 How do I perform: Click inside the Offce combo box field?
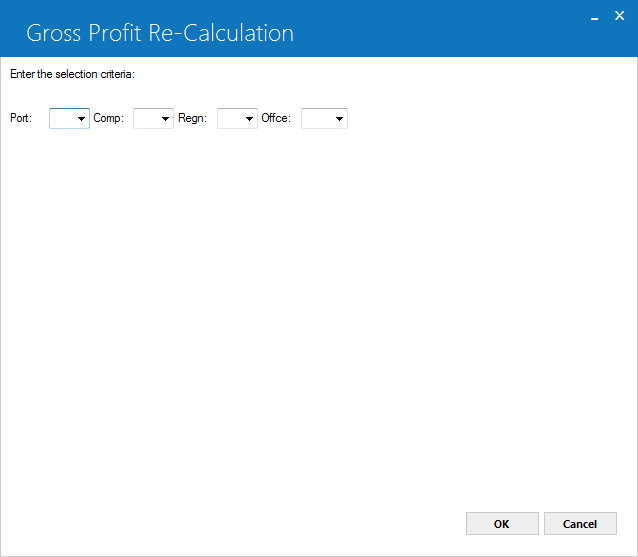coord(318,118)
